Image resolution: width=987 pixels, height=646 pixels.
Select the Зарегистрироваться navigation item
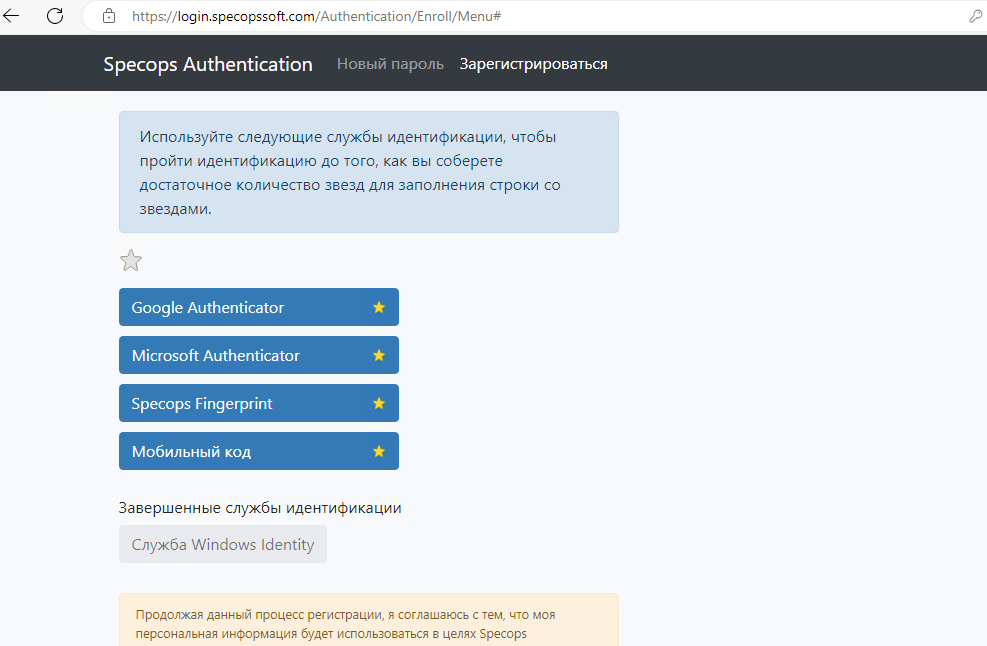[x=533, y=64]
